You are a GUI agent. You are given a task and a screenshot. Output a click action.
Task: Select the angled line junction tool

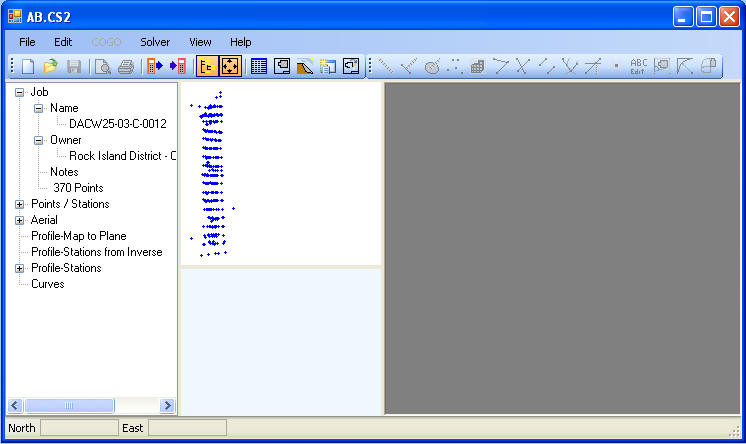501,66
